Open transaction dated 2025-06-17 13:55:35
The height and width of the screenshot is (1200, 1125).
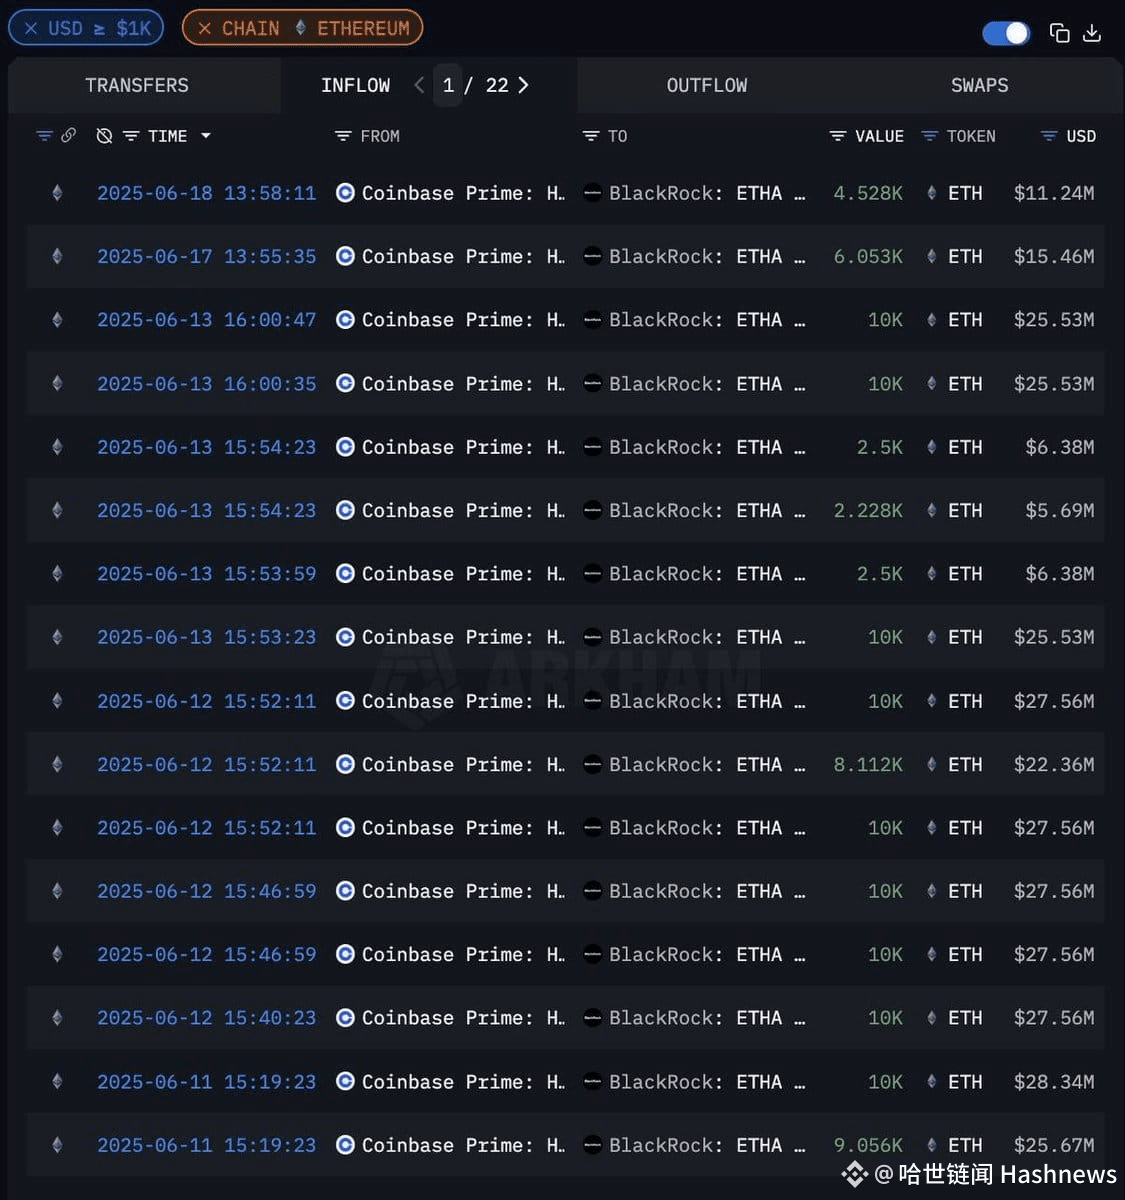(206, 256)
